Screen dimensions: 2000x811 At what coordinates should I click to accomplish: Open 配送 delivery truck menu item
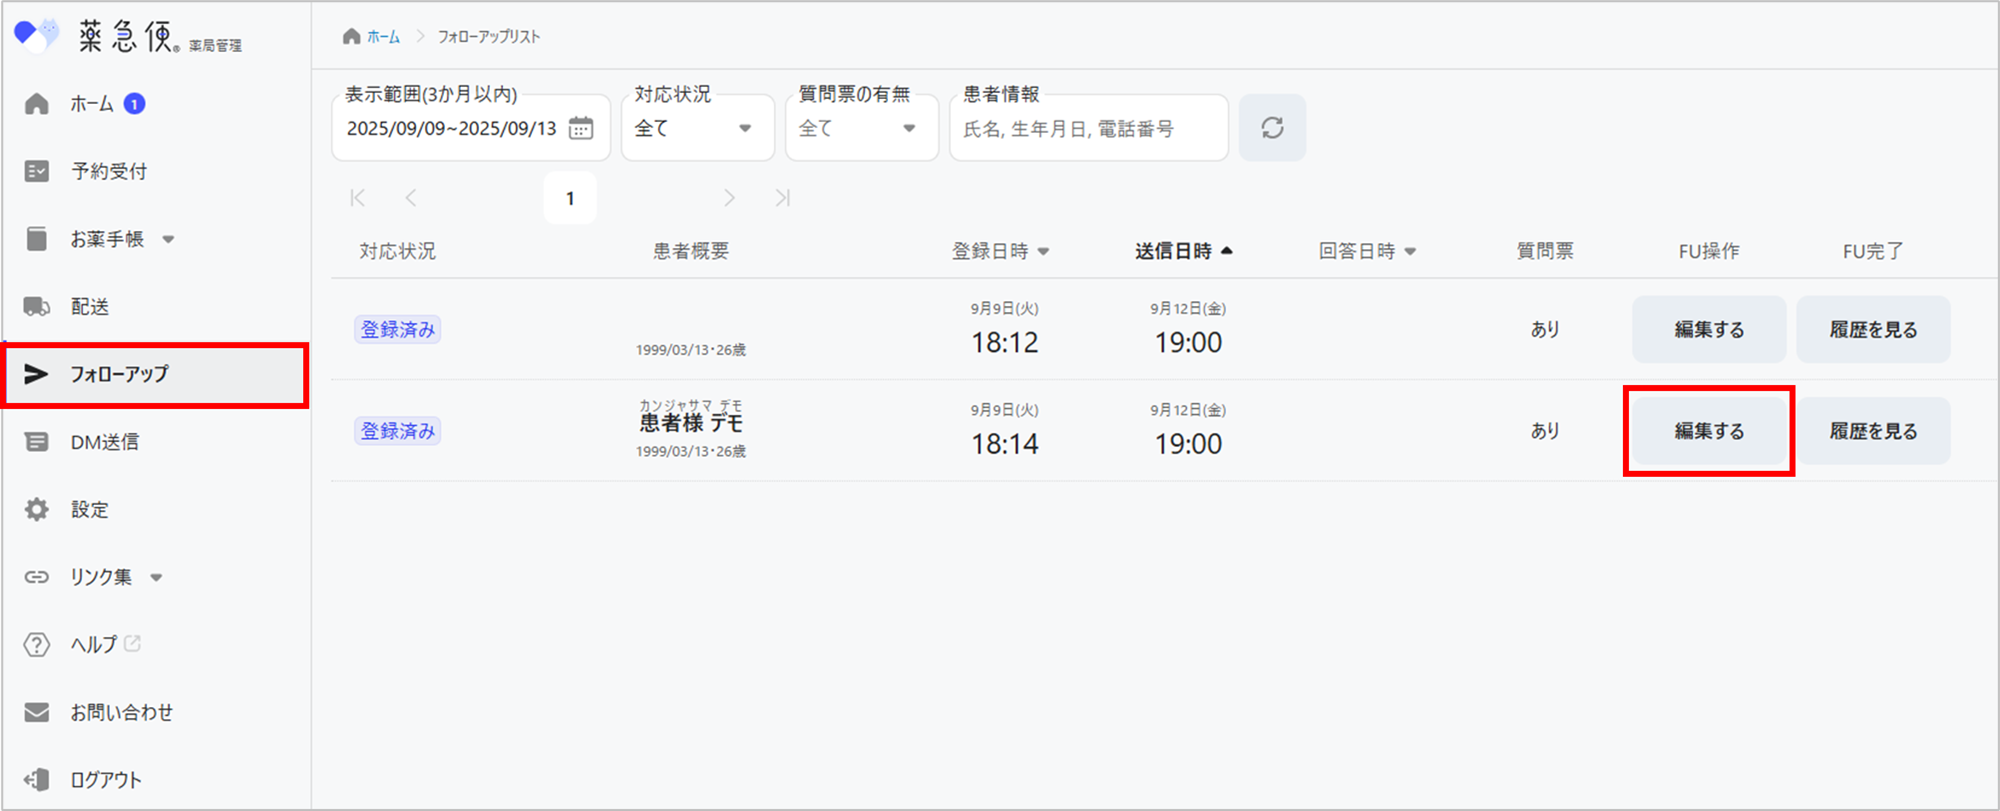click(x=89, y=307)
